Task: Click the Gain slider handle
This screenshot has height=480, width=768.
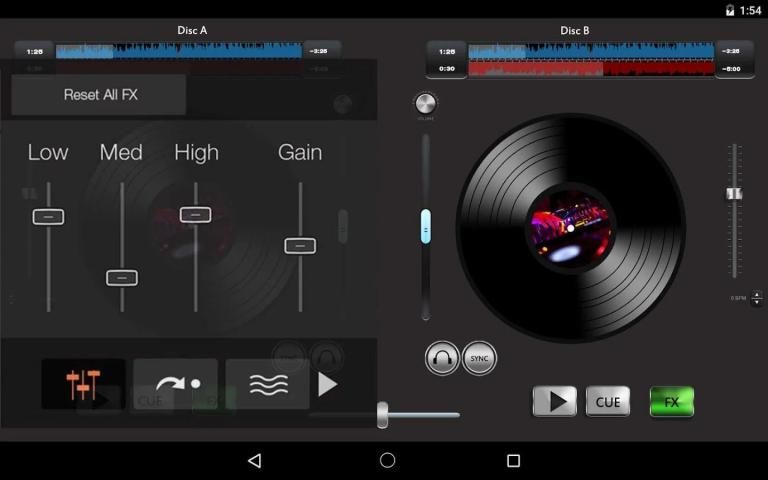Action: pos(300,245)
